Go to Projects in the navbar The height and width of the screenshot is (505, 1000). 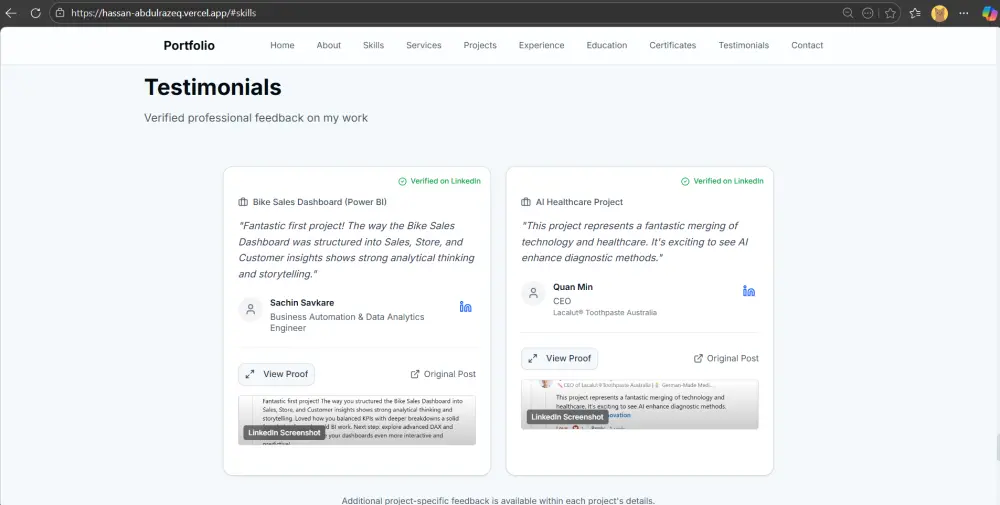coord(480,45)
